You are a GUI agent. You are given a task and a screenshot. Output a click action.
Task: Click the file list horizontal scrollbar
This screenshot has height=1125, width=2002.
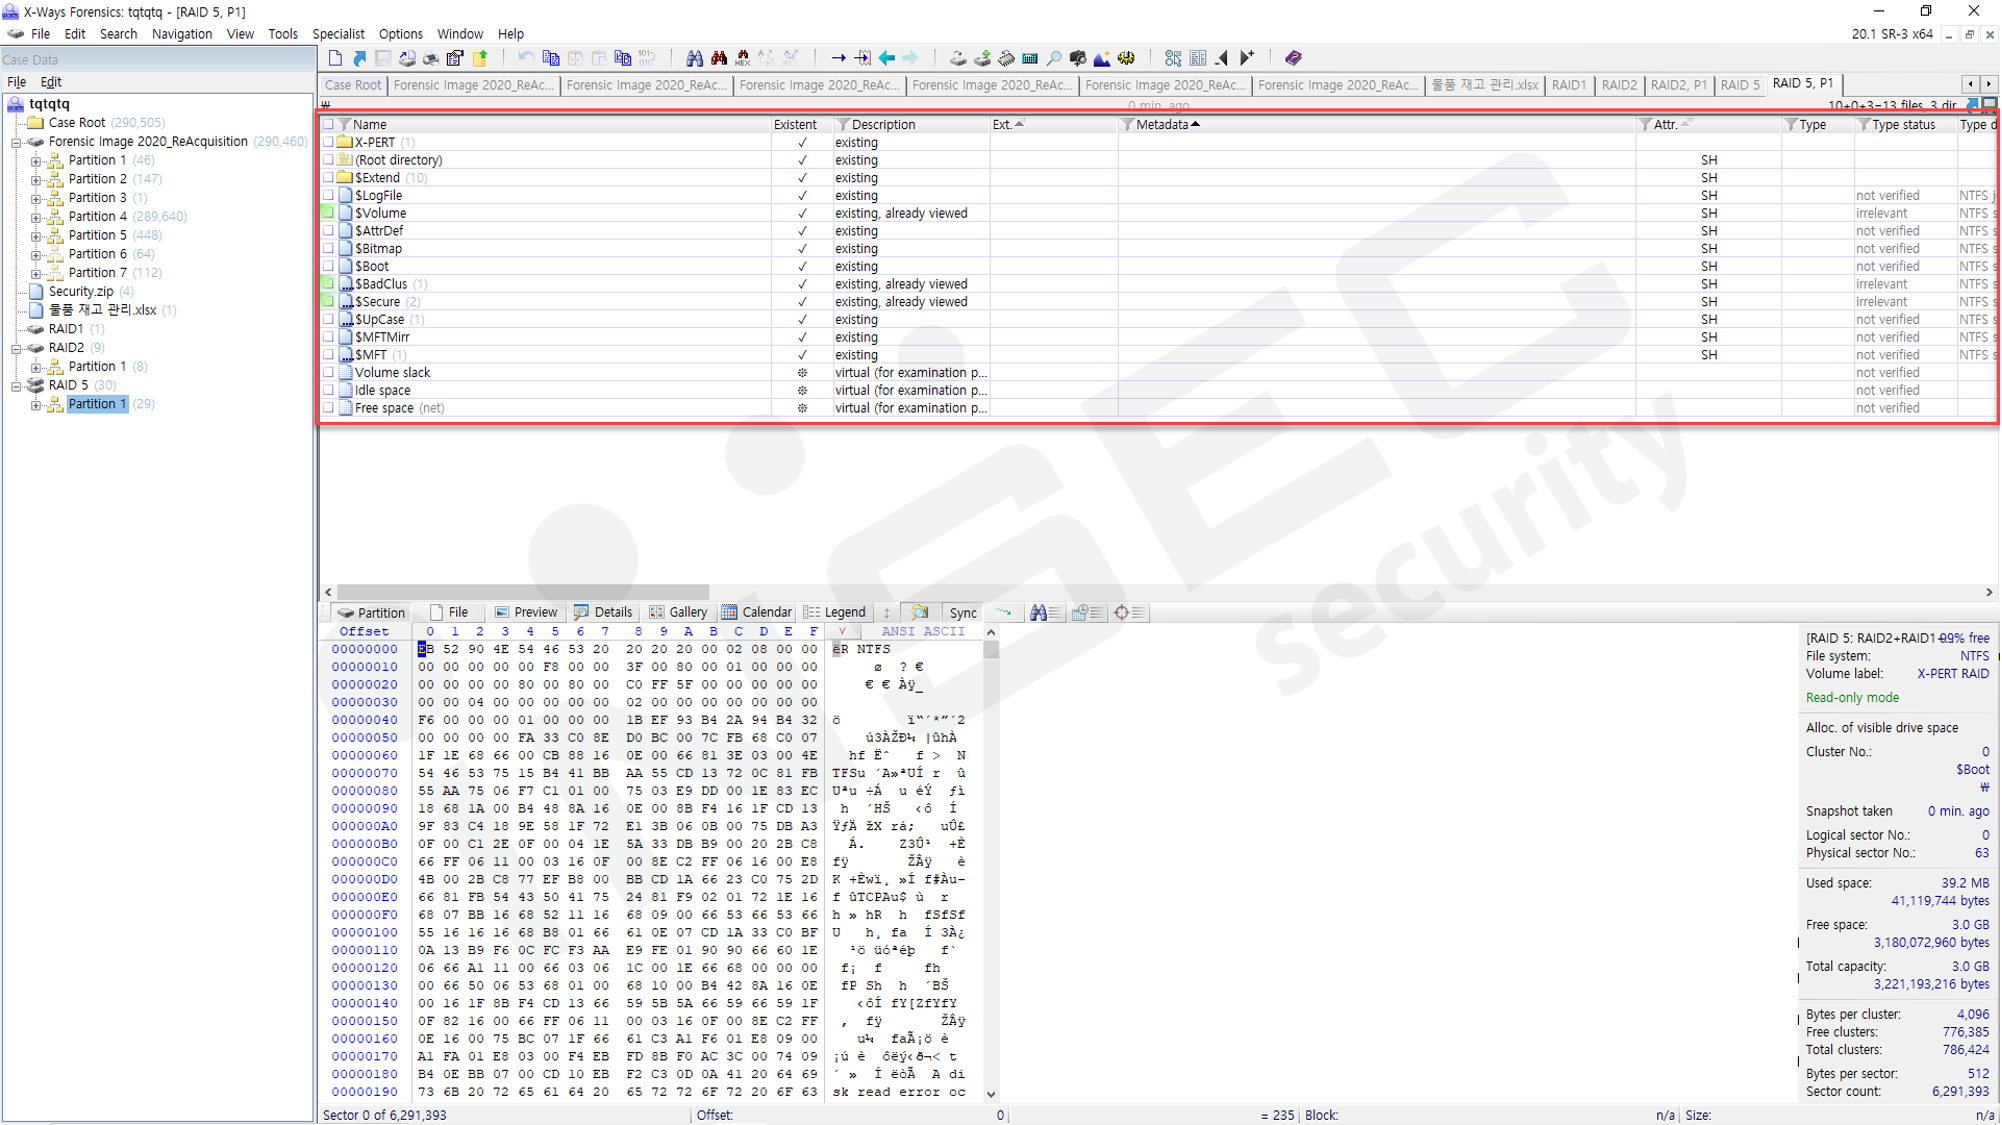[x=522, y=592]
